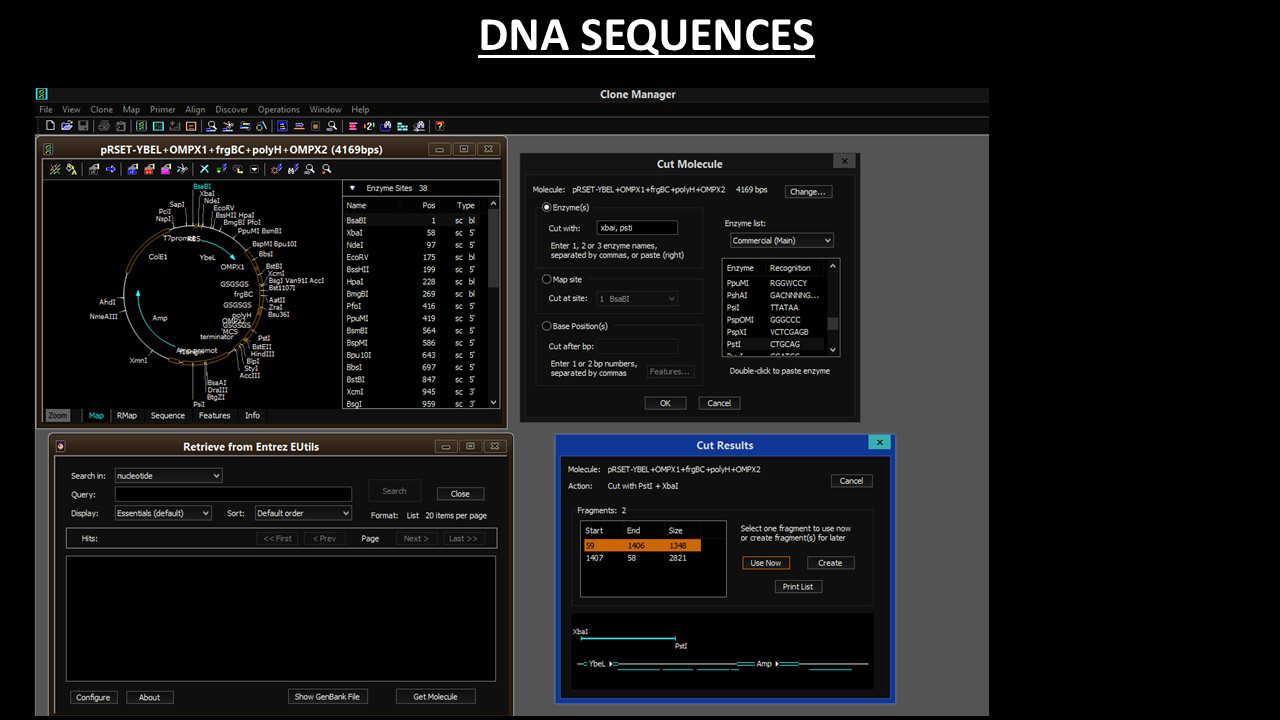The image size is (1280, 720).
Task: Open the Sort Default order dropdown
Action: coord(303,513)
